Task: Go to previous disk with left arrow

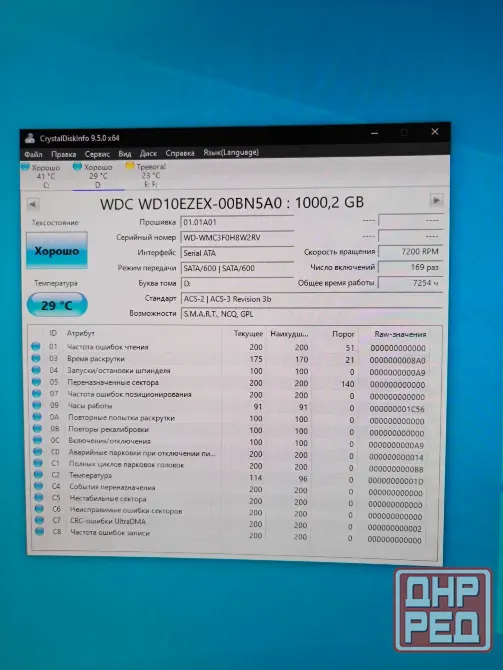Action: coord(33,204)
